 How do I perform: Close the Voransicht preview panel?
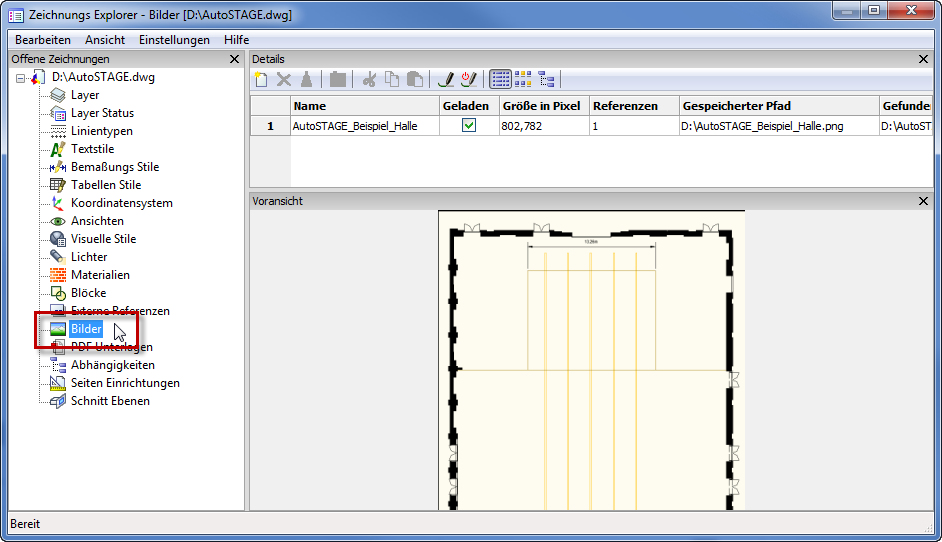pyautogui.click(x=923, y=201)
